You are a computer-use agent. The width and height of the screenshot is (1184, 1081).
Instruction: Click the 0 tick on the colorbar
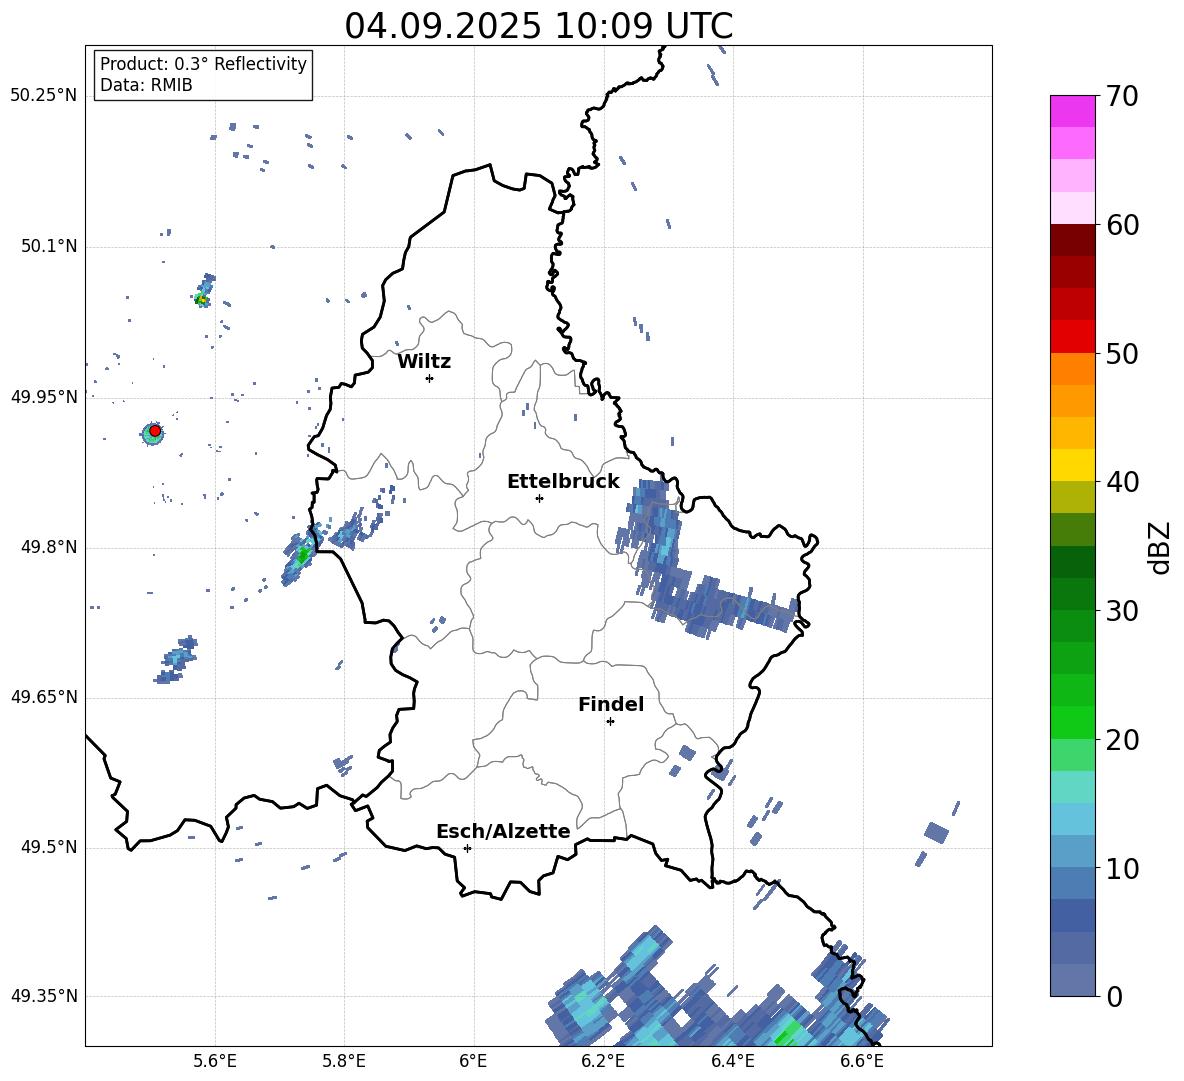[1114, 996]
